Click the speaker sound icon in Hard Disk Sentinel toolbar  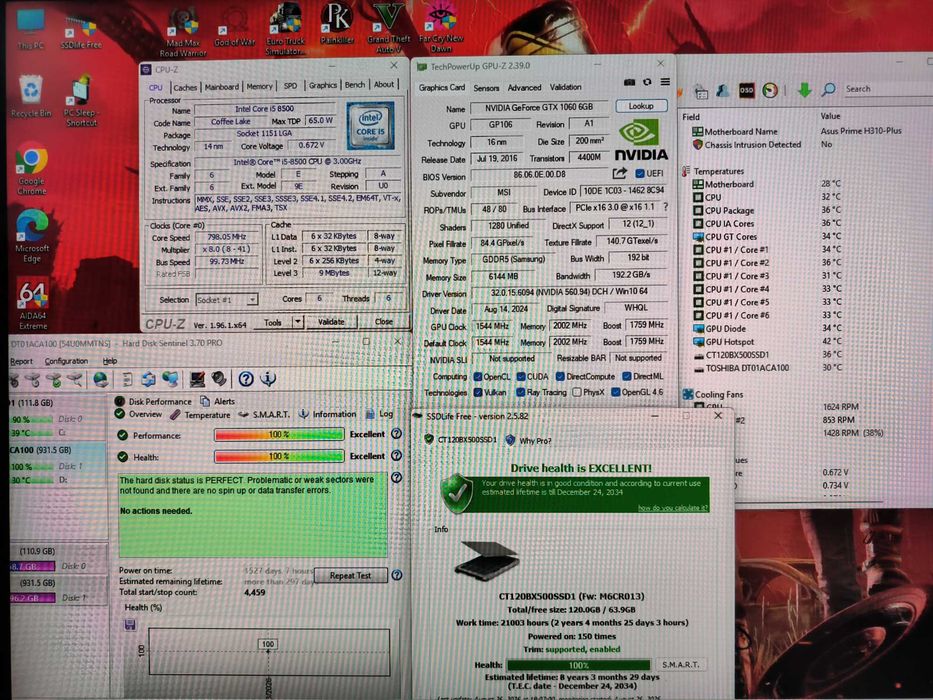219,379
